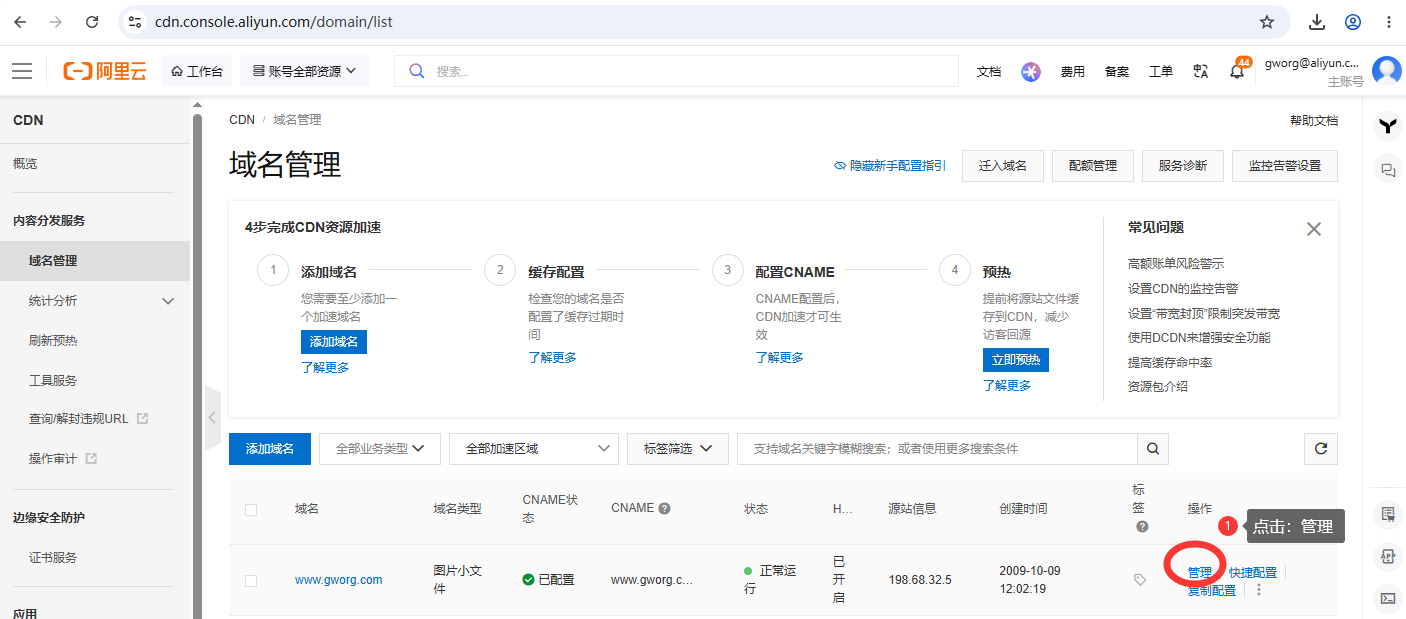Click CDN in the breadcrumb
Screen dimensions: 1406x619
(242, 120)
